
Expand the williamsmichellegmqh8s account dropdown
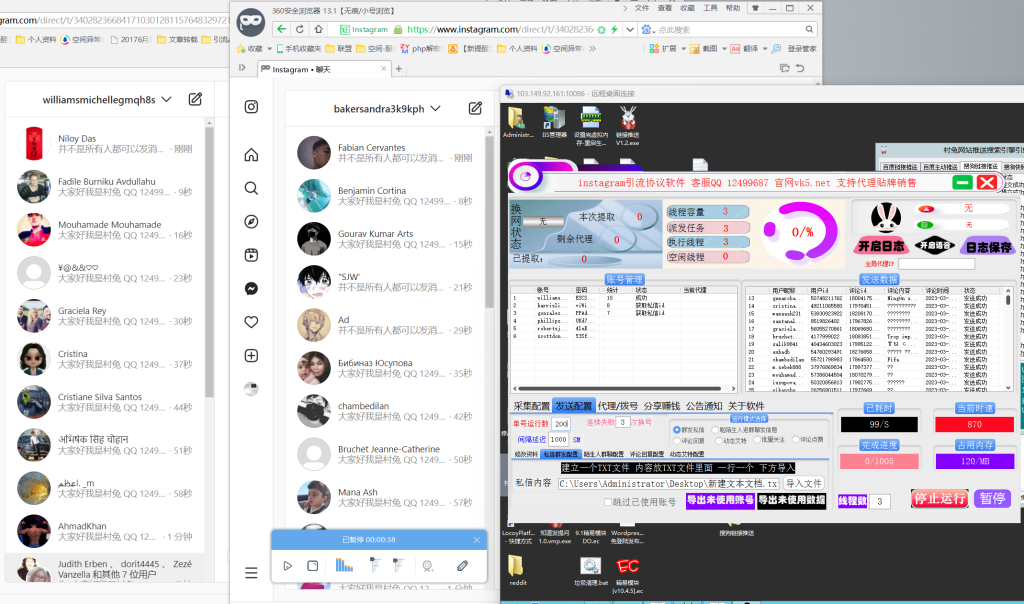pos(166,99)
